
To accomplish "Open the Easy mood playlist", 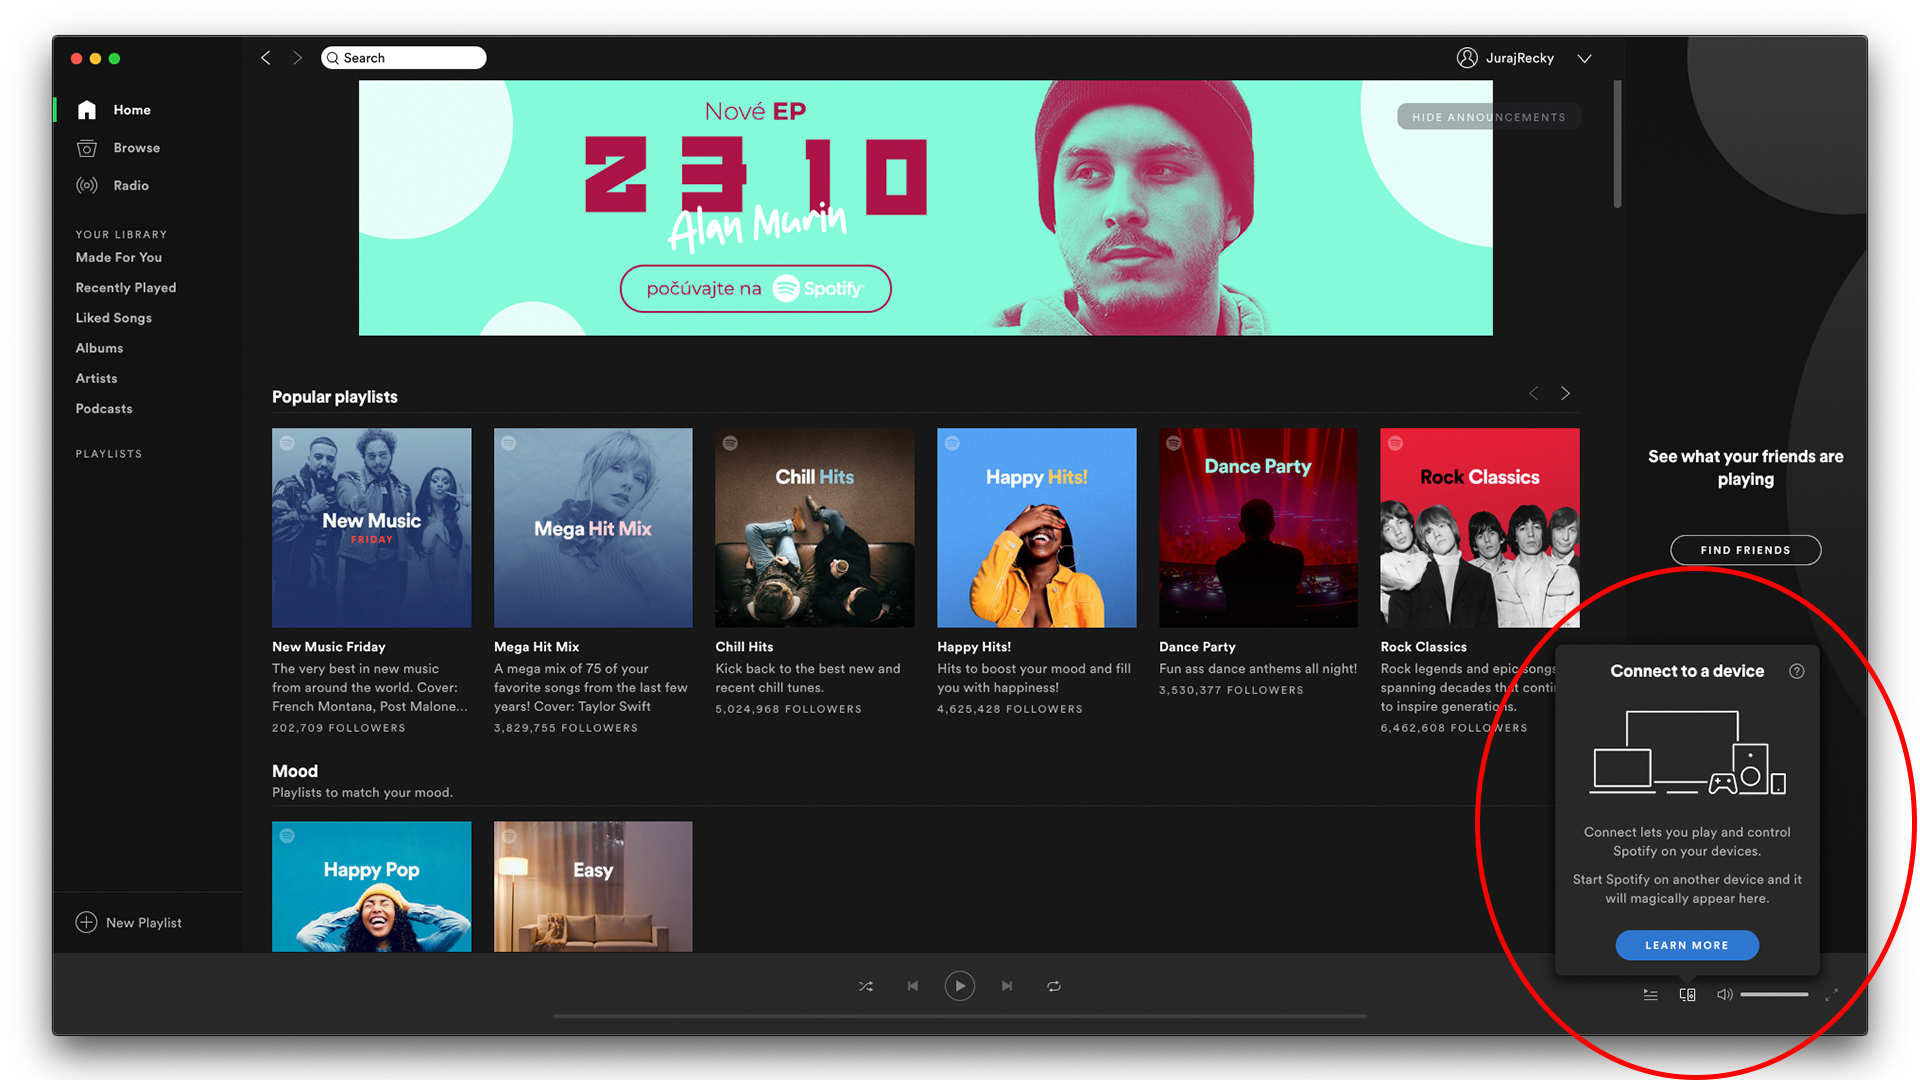I will [x=593, y=886].
